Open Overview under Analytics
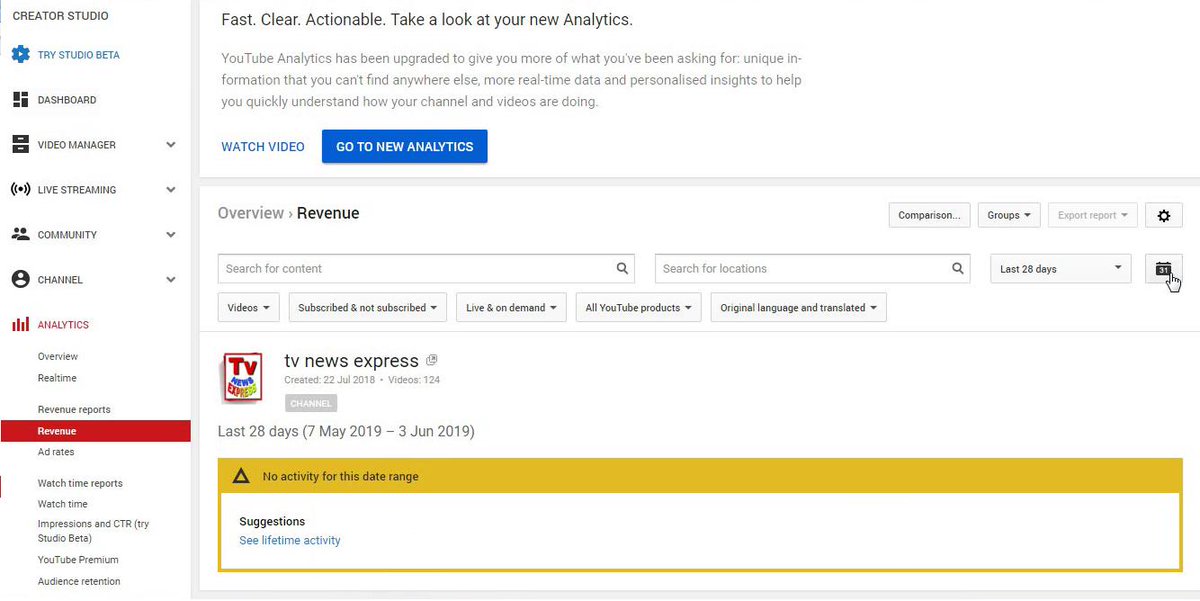 (x=58, y=357)
